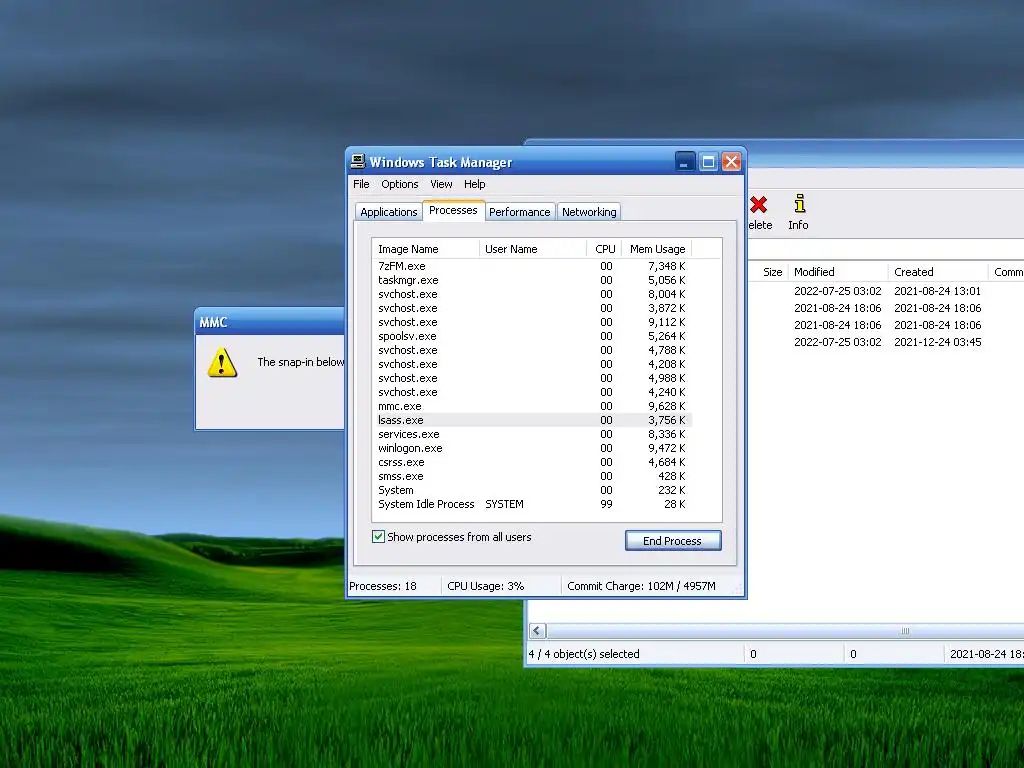Open the Options menu in Task Manager

coord(400,184)
